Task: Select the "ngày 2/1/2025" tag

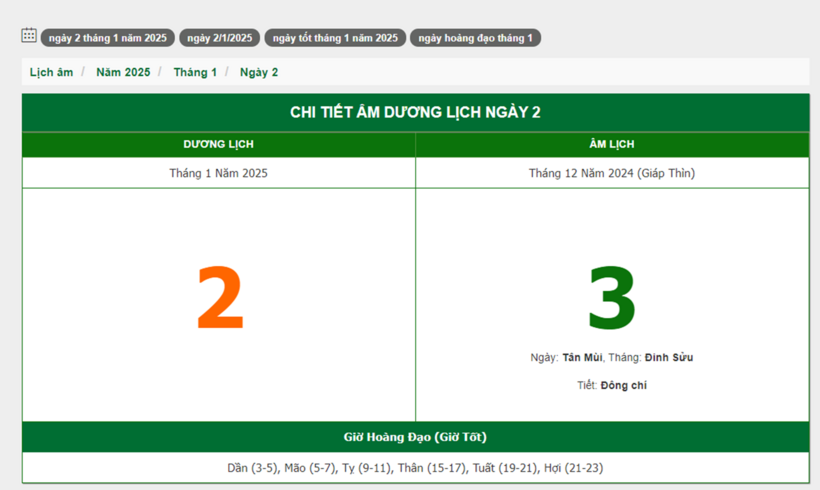Action: (219, 38)
